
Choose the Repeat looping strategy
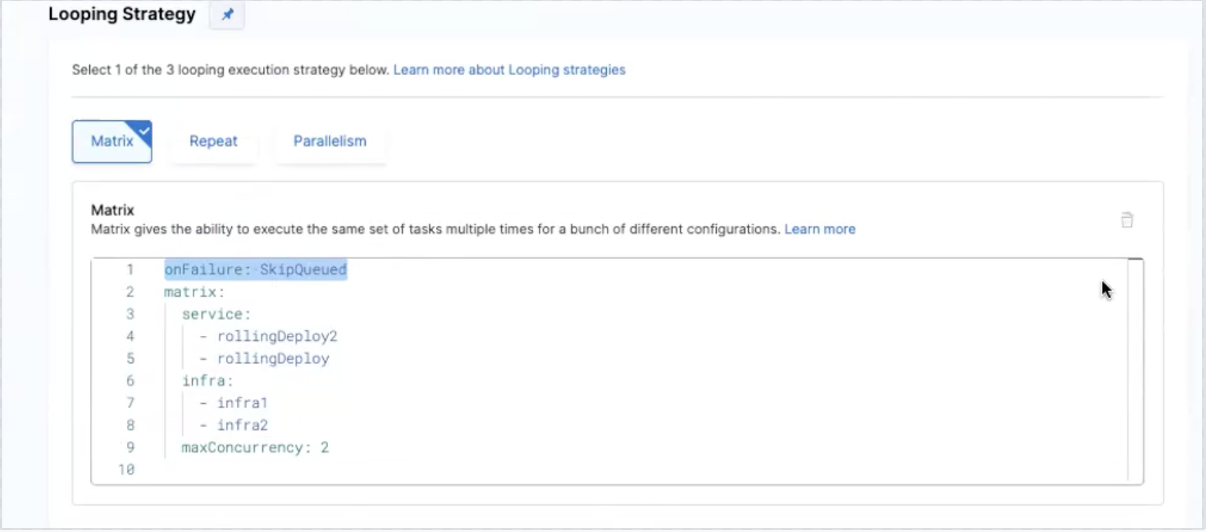(x=213, y=141)
